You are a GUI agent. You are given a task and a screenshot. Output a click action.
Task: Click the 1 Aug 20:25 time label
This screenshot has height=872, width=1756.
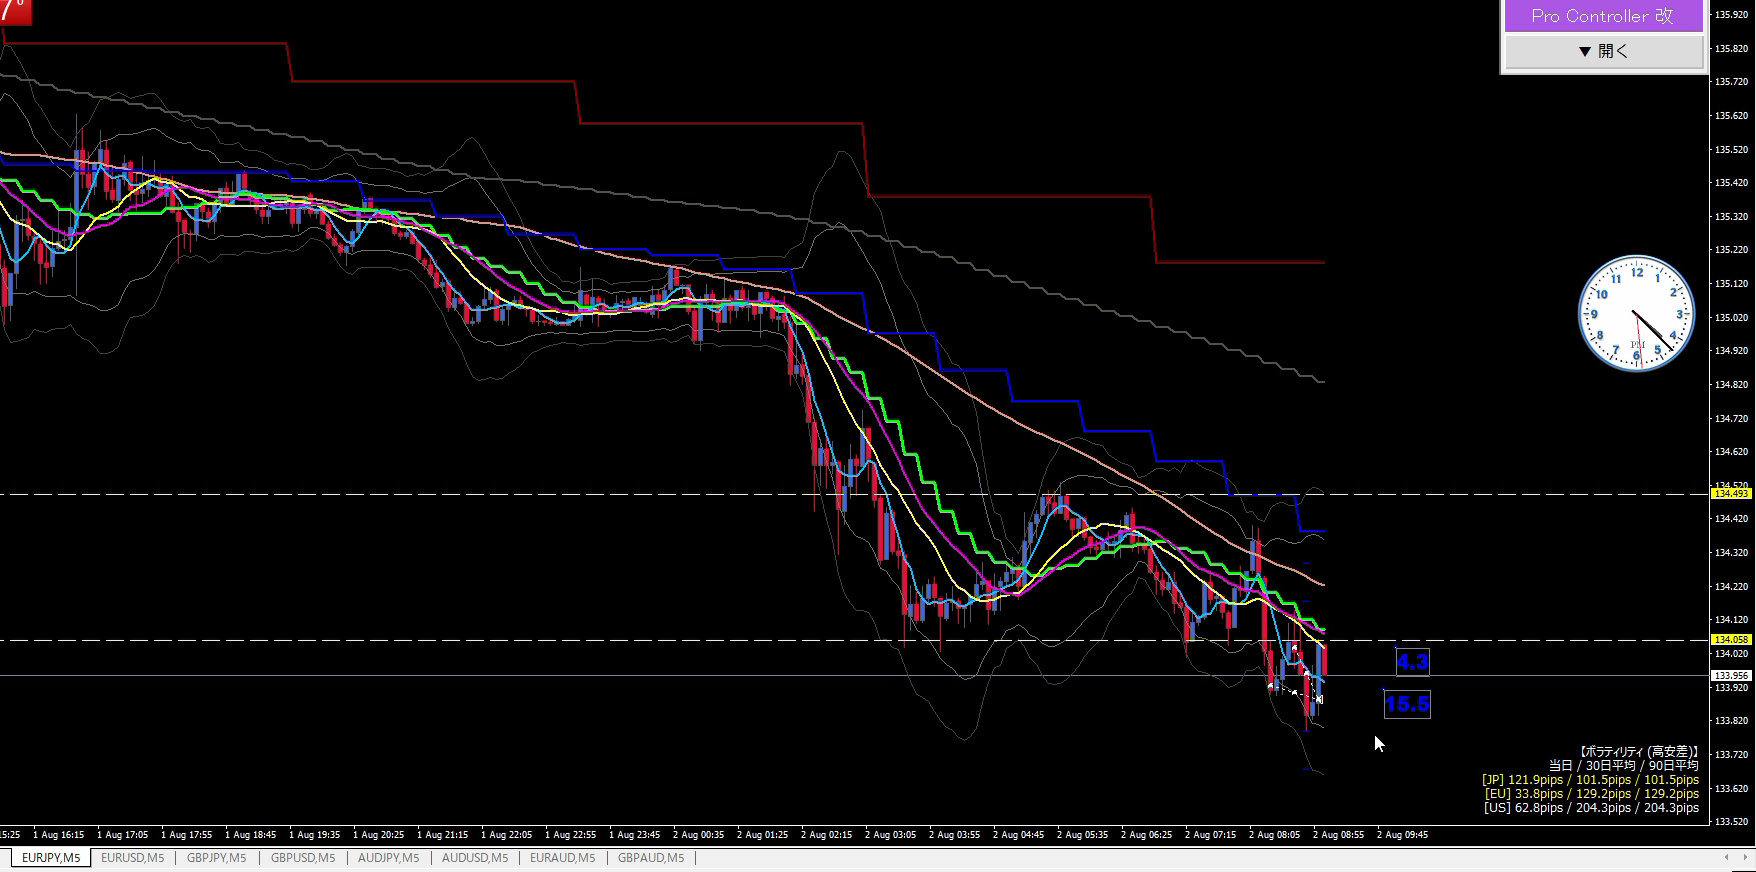(x=379, y=835)
